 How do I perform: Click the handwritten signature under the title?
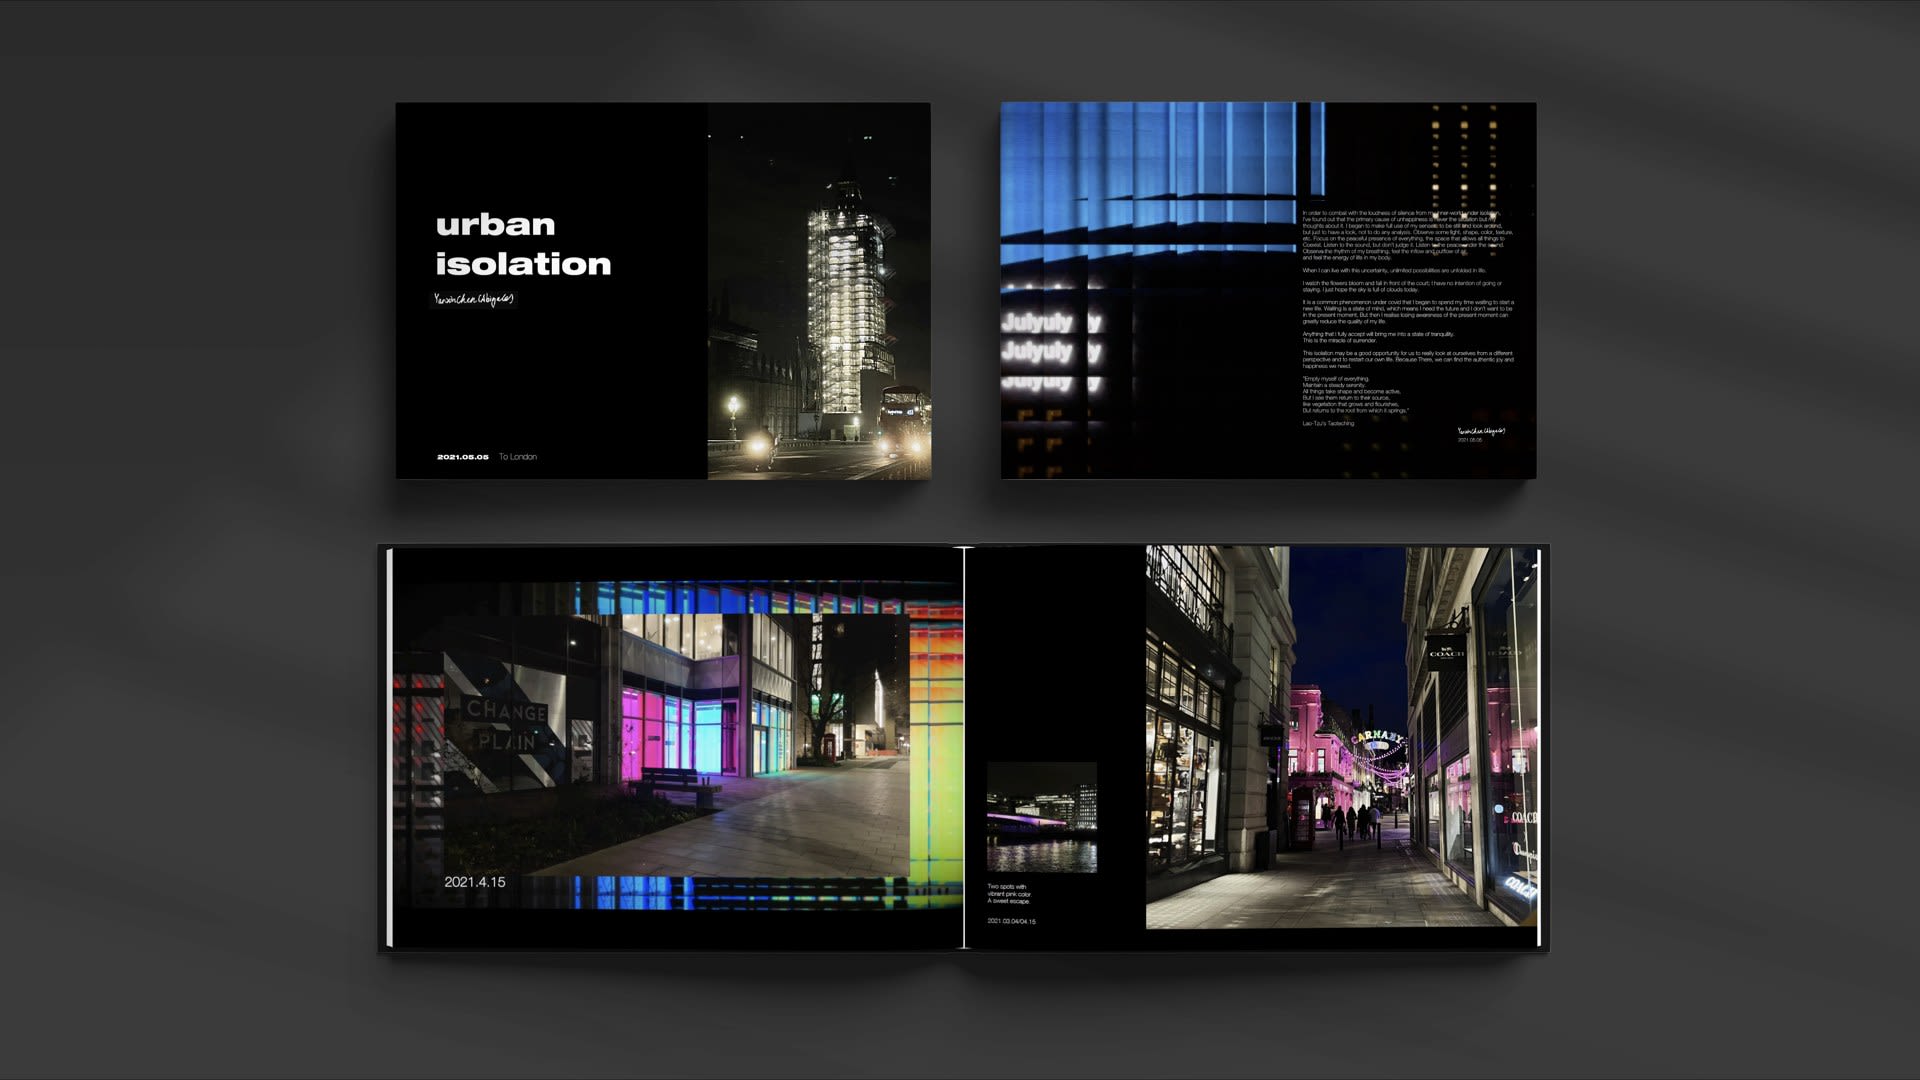474,299
